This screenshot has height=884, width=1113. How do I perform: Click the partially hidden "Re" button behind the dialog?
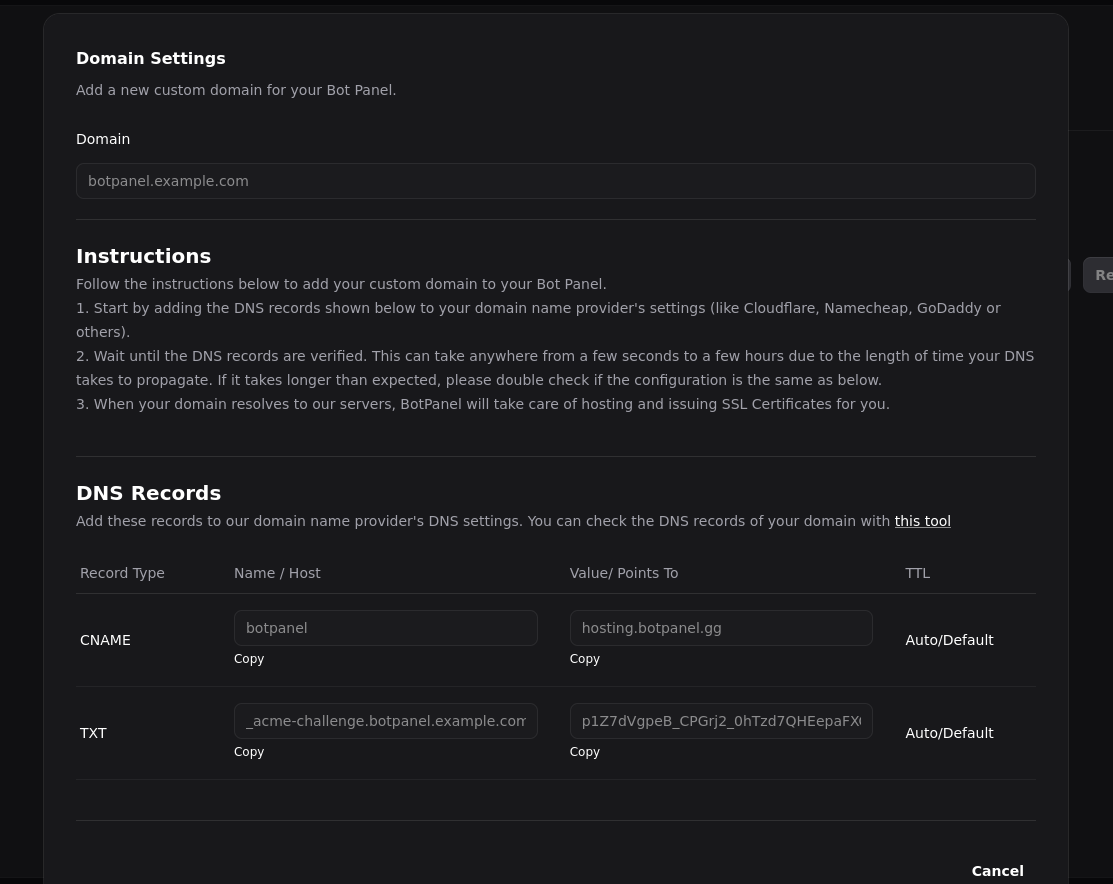(1100, 275)
